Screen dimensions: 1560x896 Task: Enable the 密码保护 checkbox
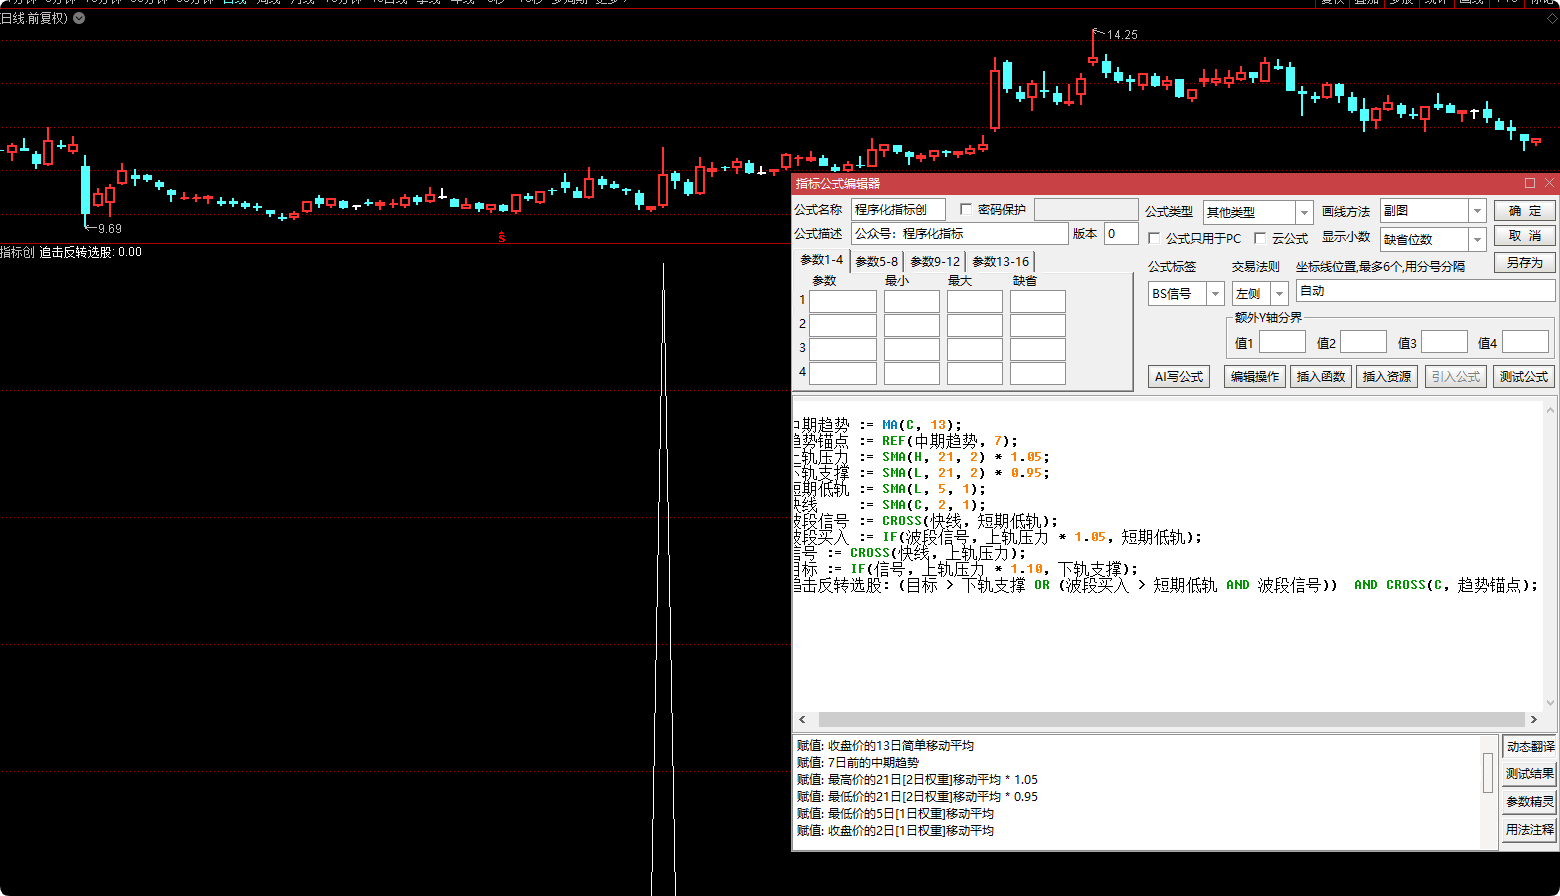click(966, 210)
